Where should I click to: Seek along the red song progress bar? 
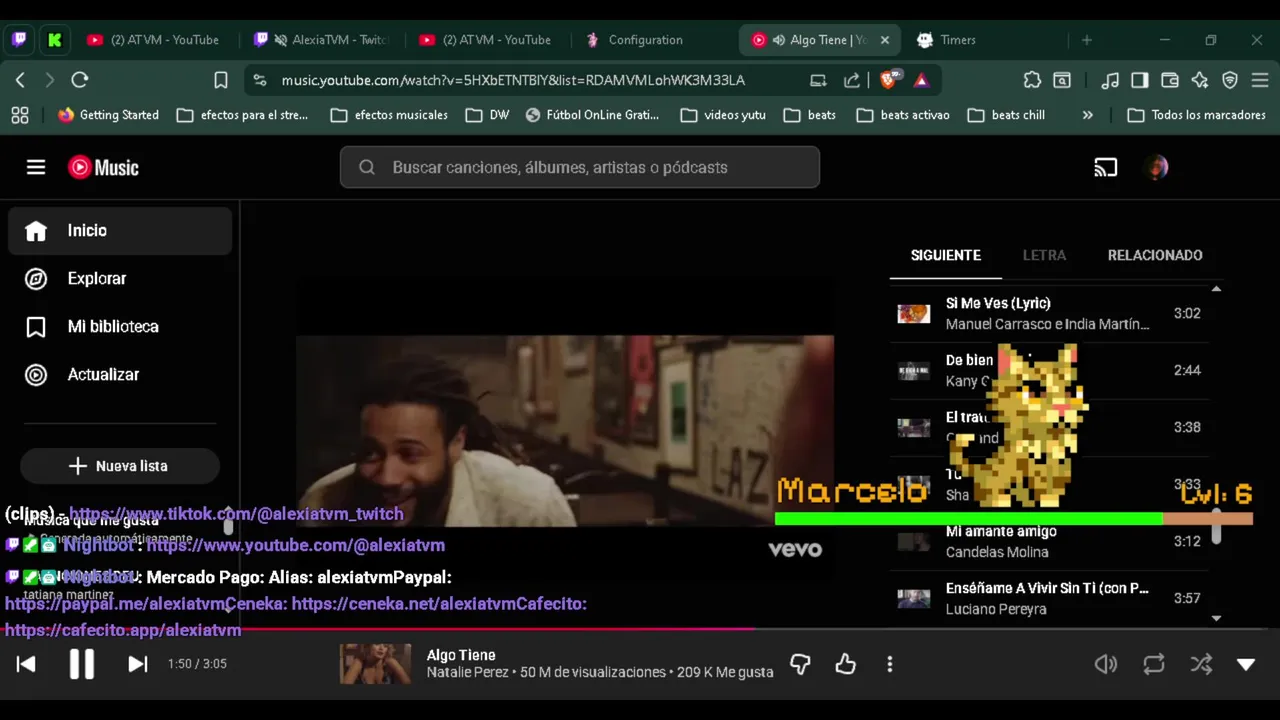pyautogui.click(x=640, y=629)
